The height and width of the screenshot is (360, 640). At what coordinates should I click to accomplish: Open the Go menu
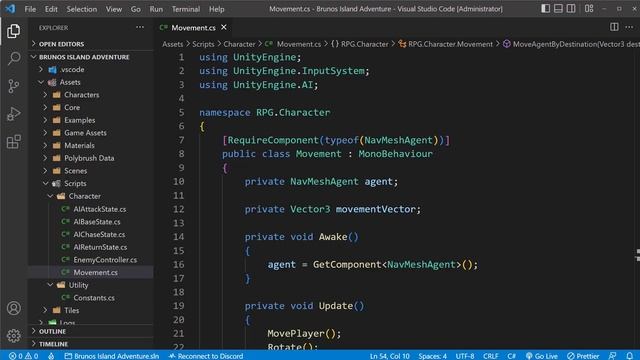136,9
